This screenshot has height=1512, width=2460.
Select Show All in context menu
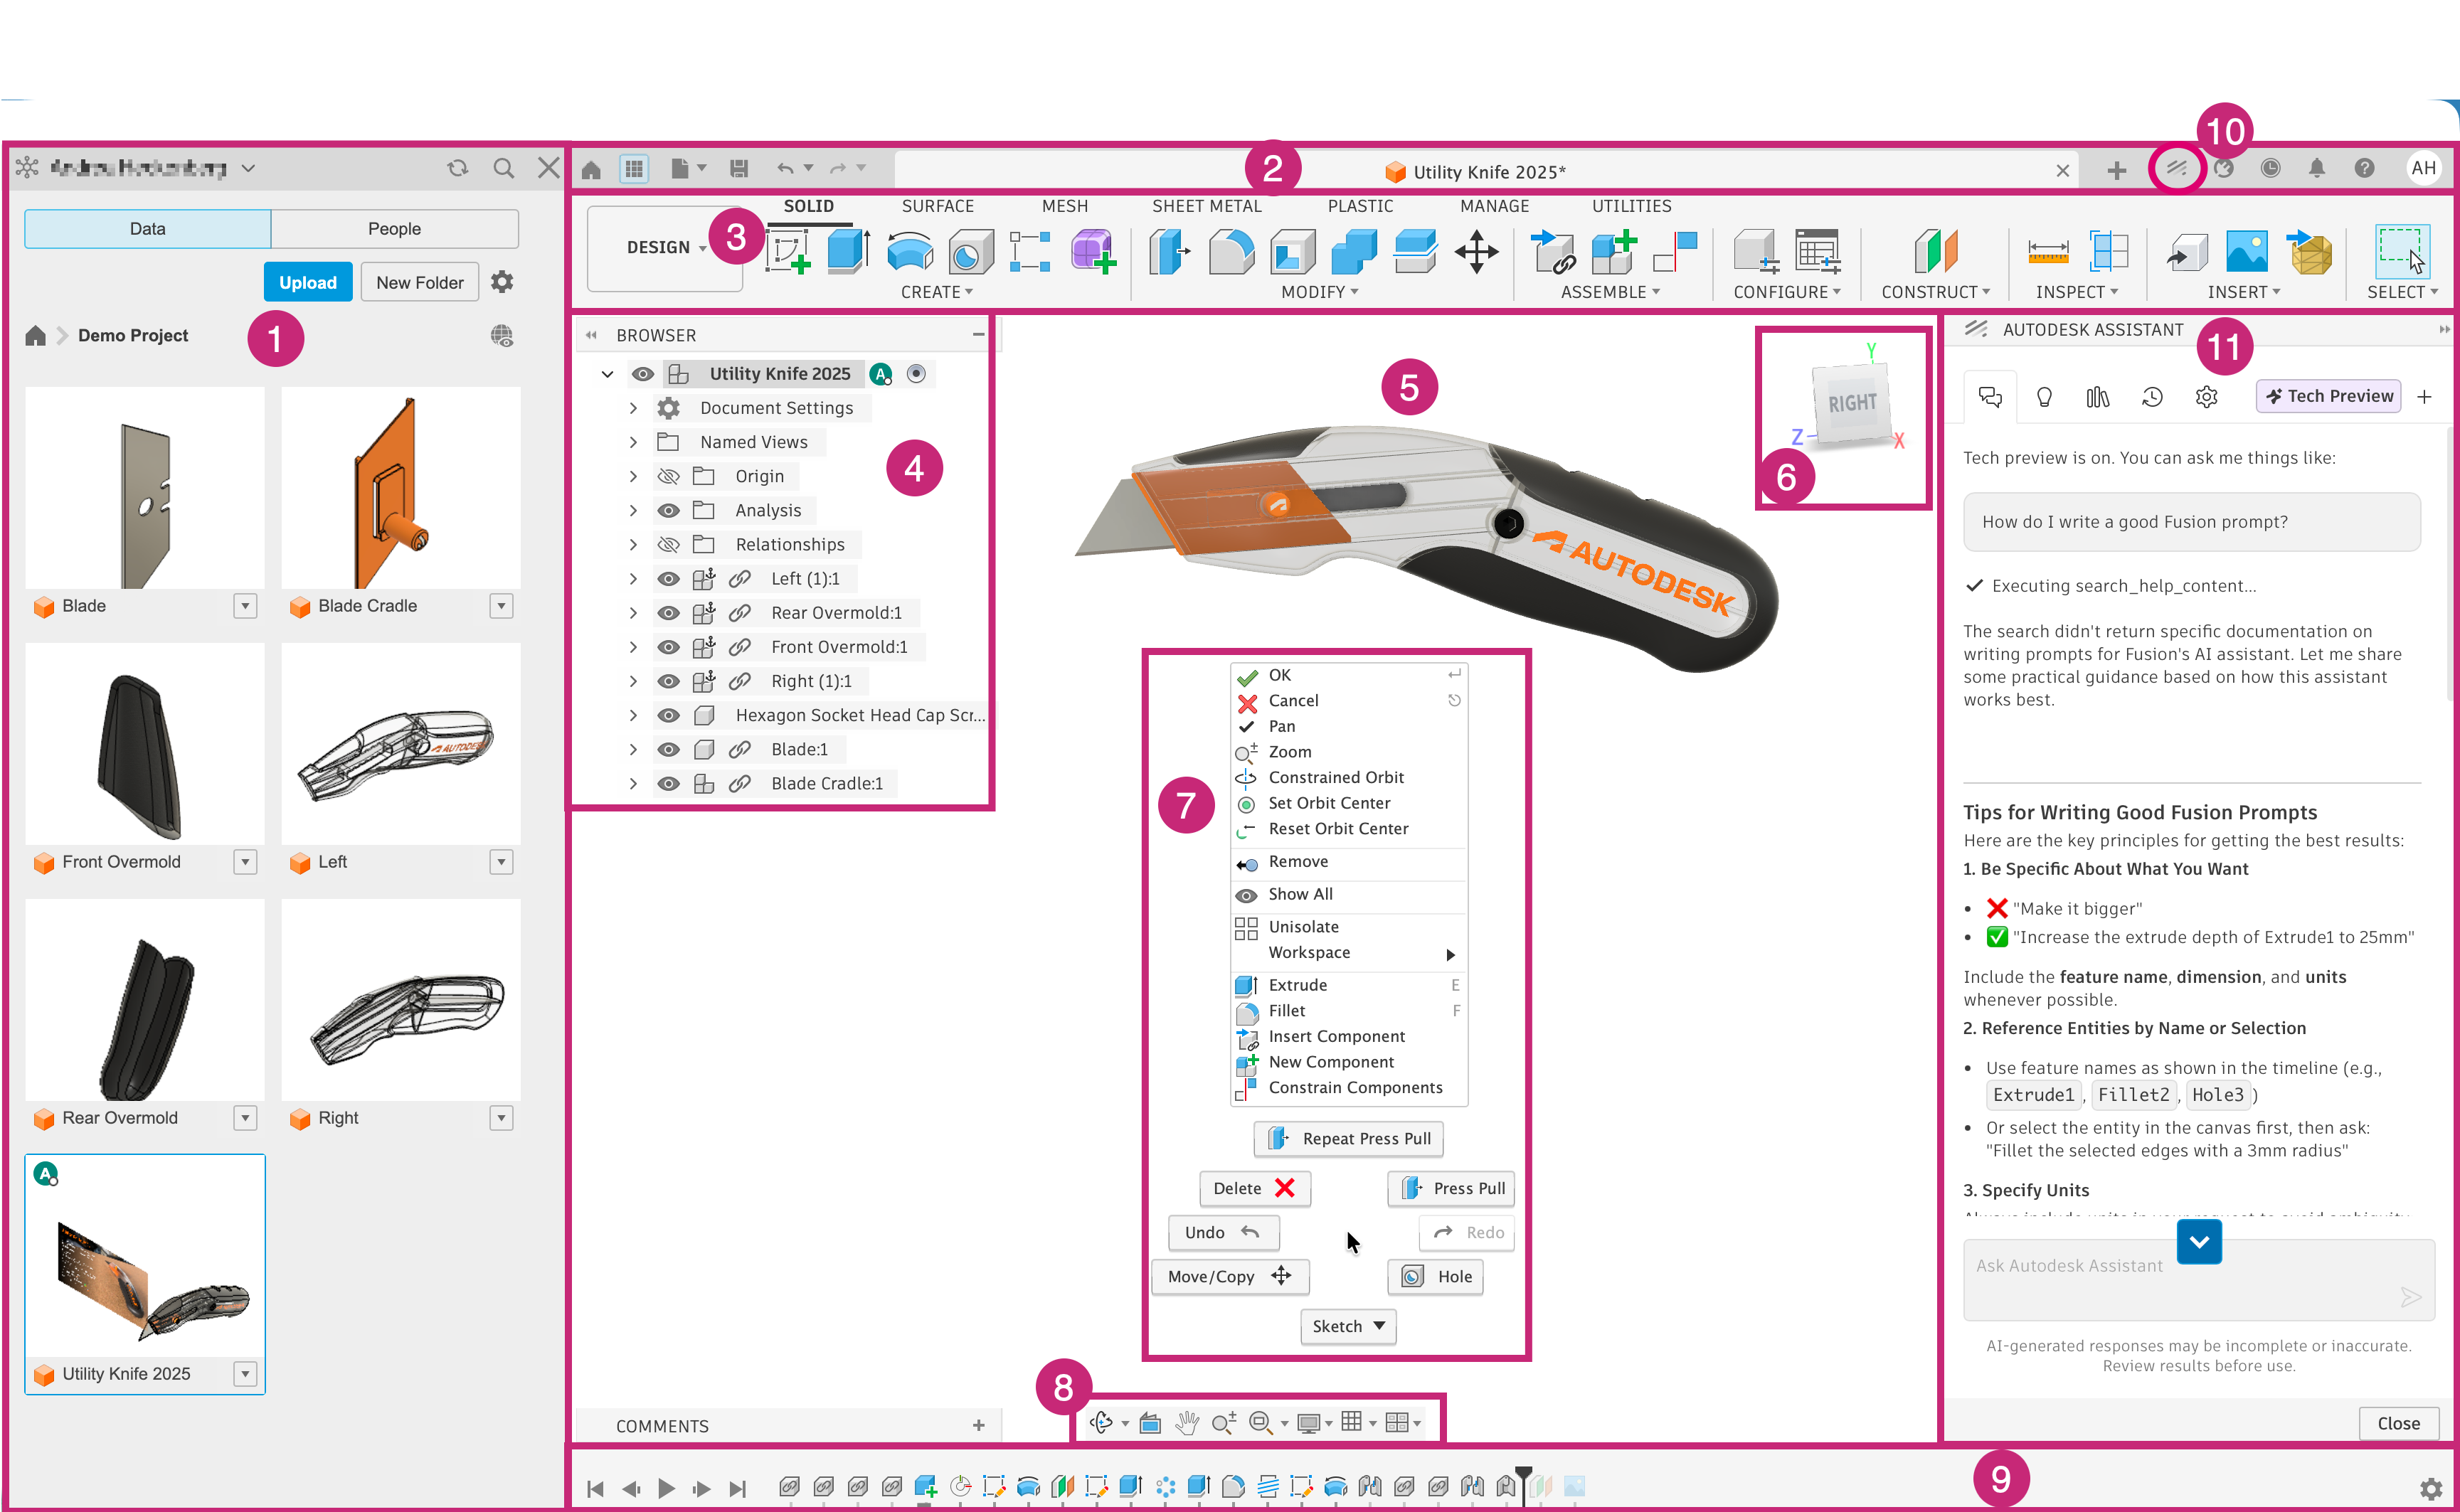(x=1348, y=895)
